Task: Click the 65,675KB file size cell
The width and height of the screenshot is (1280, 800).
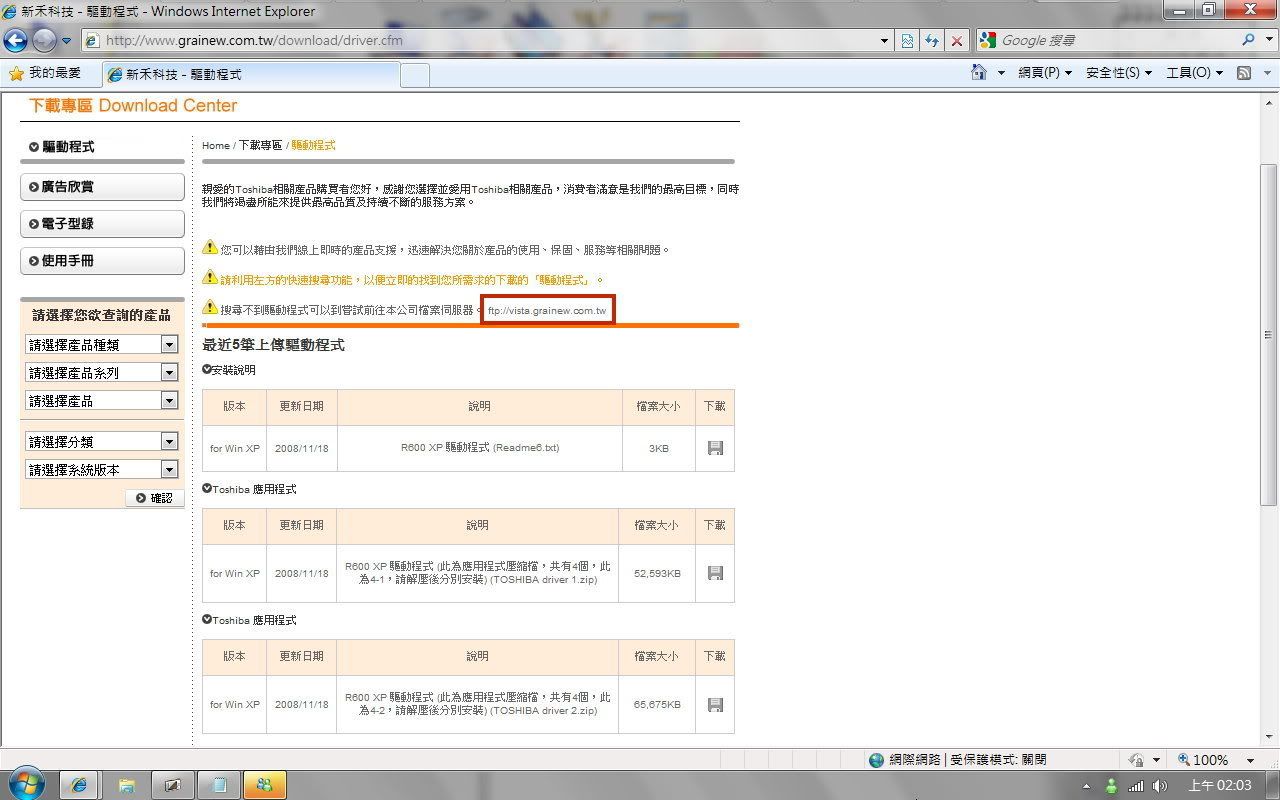Action: pyautogui.click(x=657, y=705)
